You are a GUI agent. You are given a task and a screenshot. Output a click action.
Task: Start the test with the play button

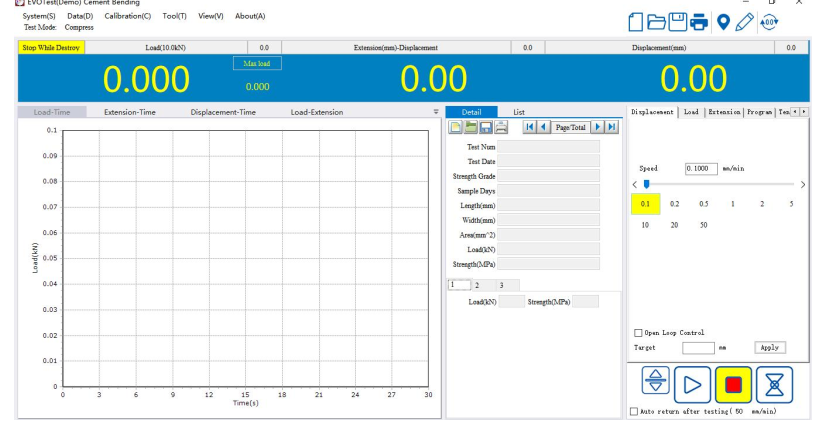[692, 385]
